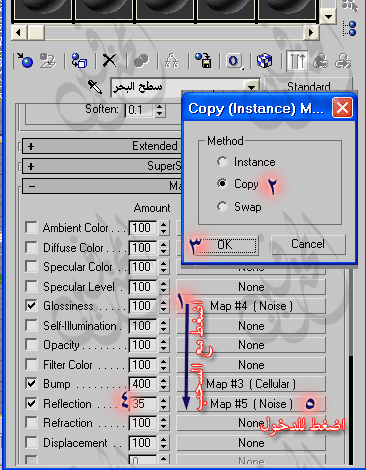Click the Reset Map/Material X icon
Screen dimensions: 366x470
[x=109, y=61]
